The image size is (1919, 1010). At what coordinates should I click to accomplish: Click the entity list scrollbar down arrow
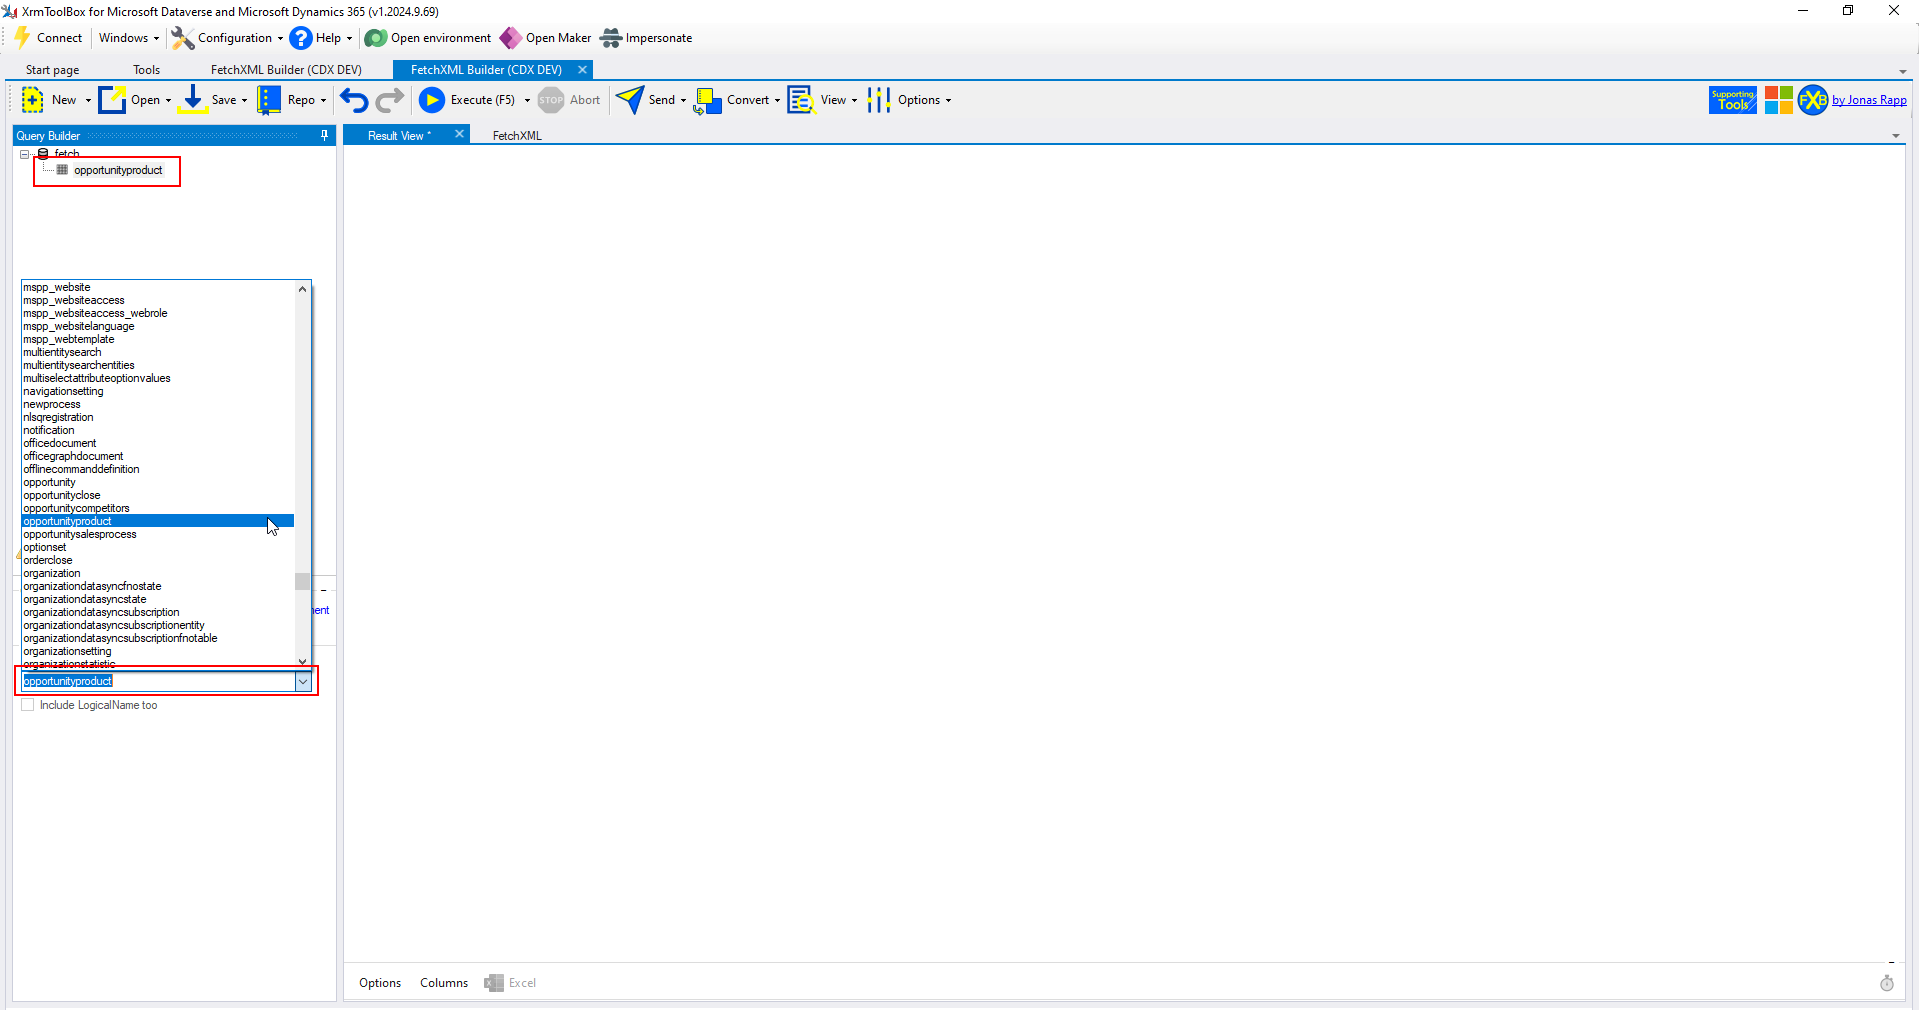pyautogui.click(x=302, y=661)
